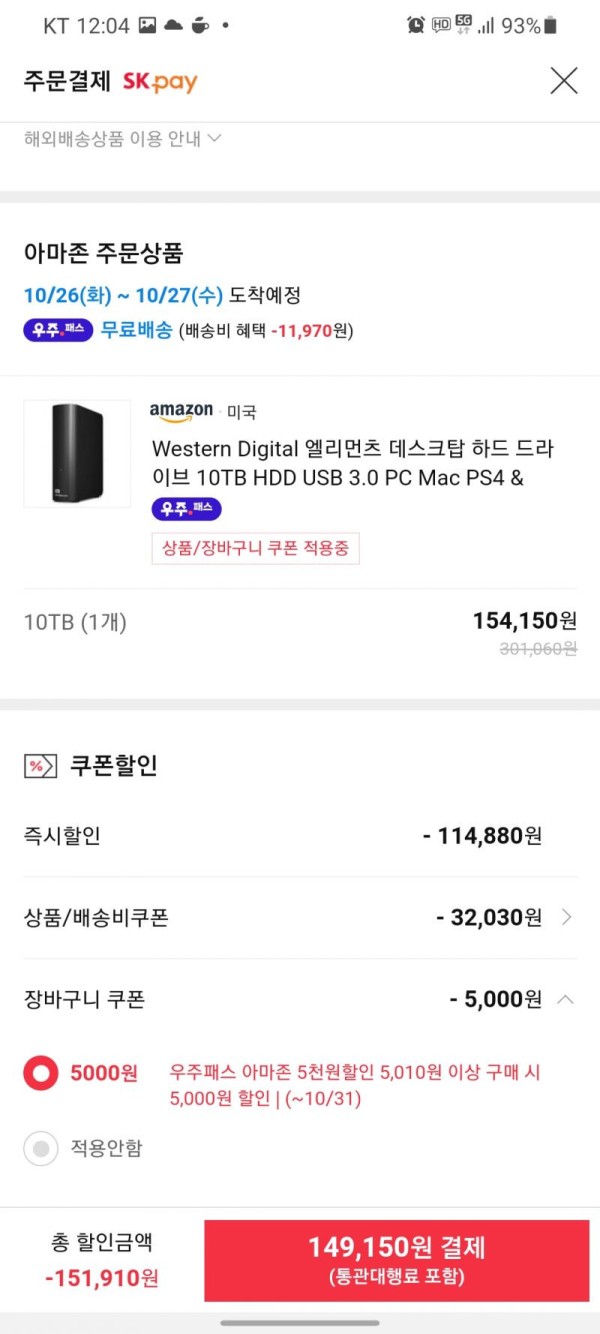
Task: Select 적용안함 radio option
Action: (x=41, y=1148)
